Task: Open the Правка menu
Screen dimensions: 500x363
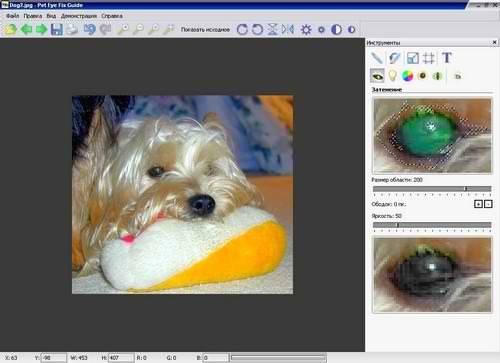Action: pyautogui.click(x=33, y=16)
